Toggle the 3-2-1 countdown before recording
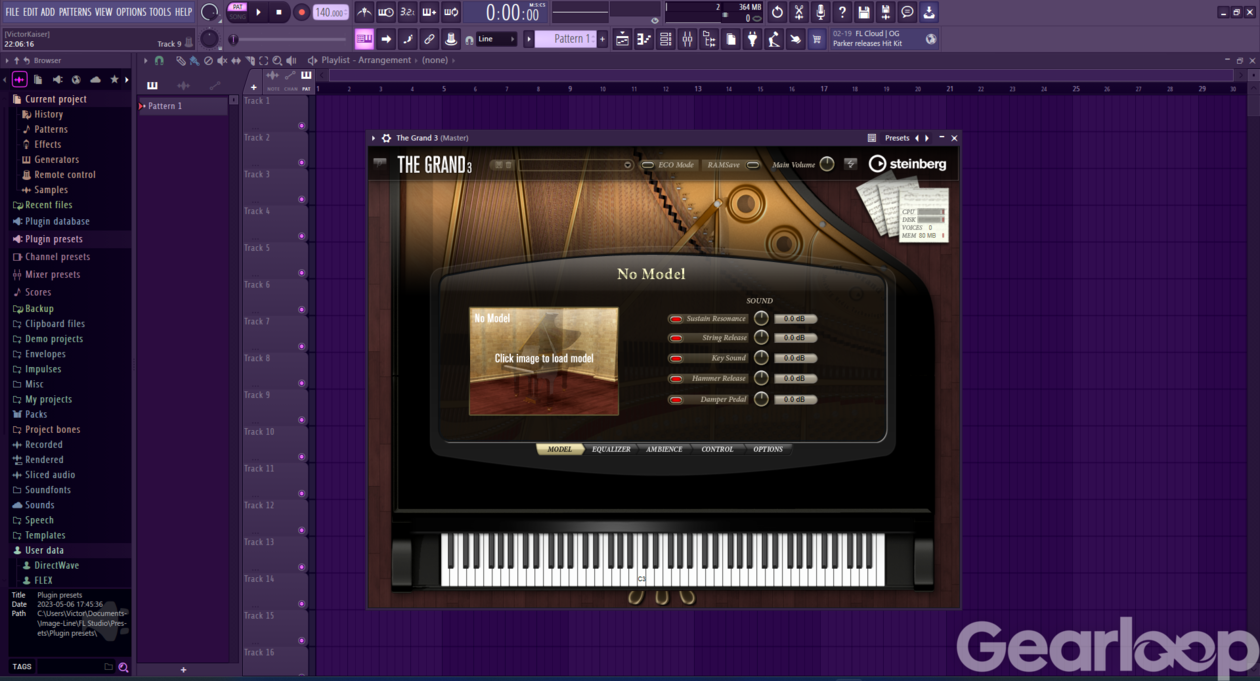 (x=408, y=12)
